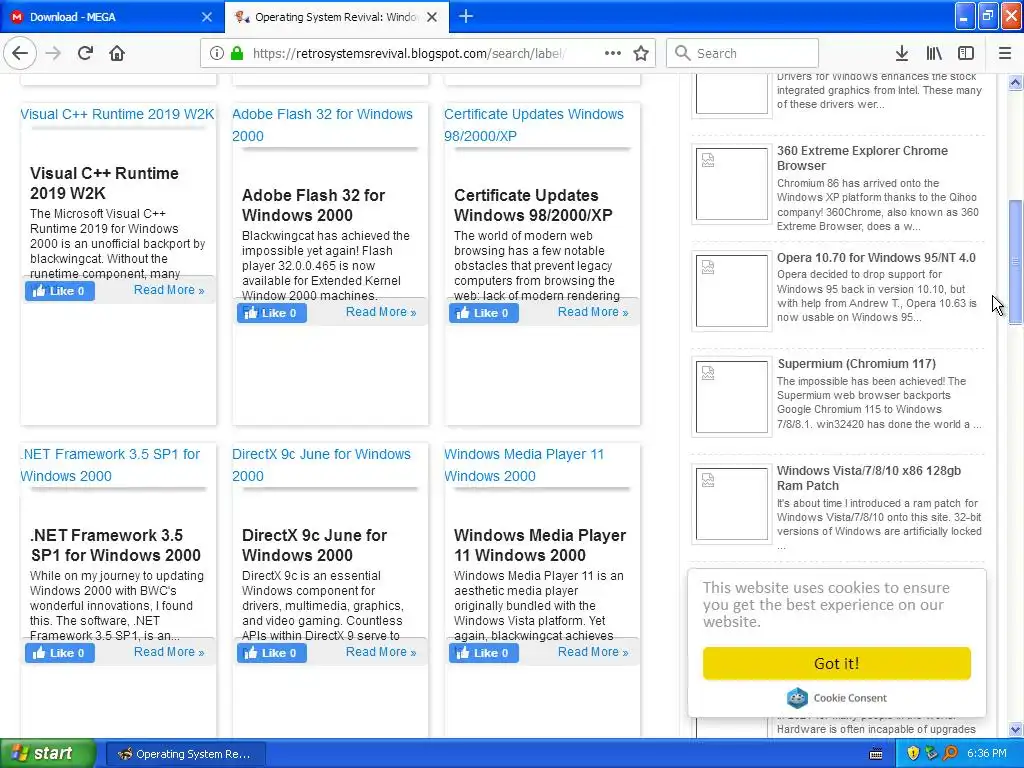This screenshot has width=1024, height=768.
Task: Read More on Adobe Flash 32 post
Action: coord(381,312)
